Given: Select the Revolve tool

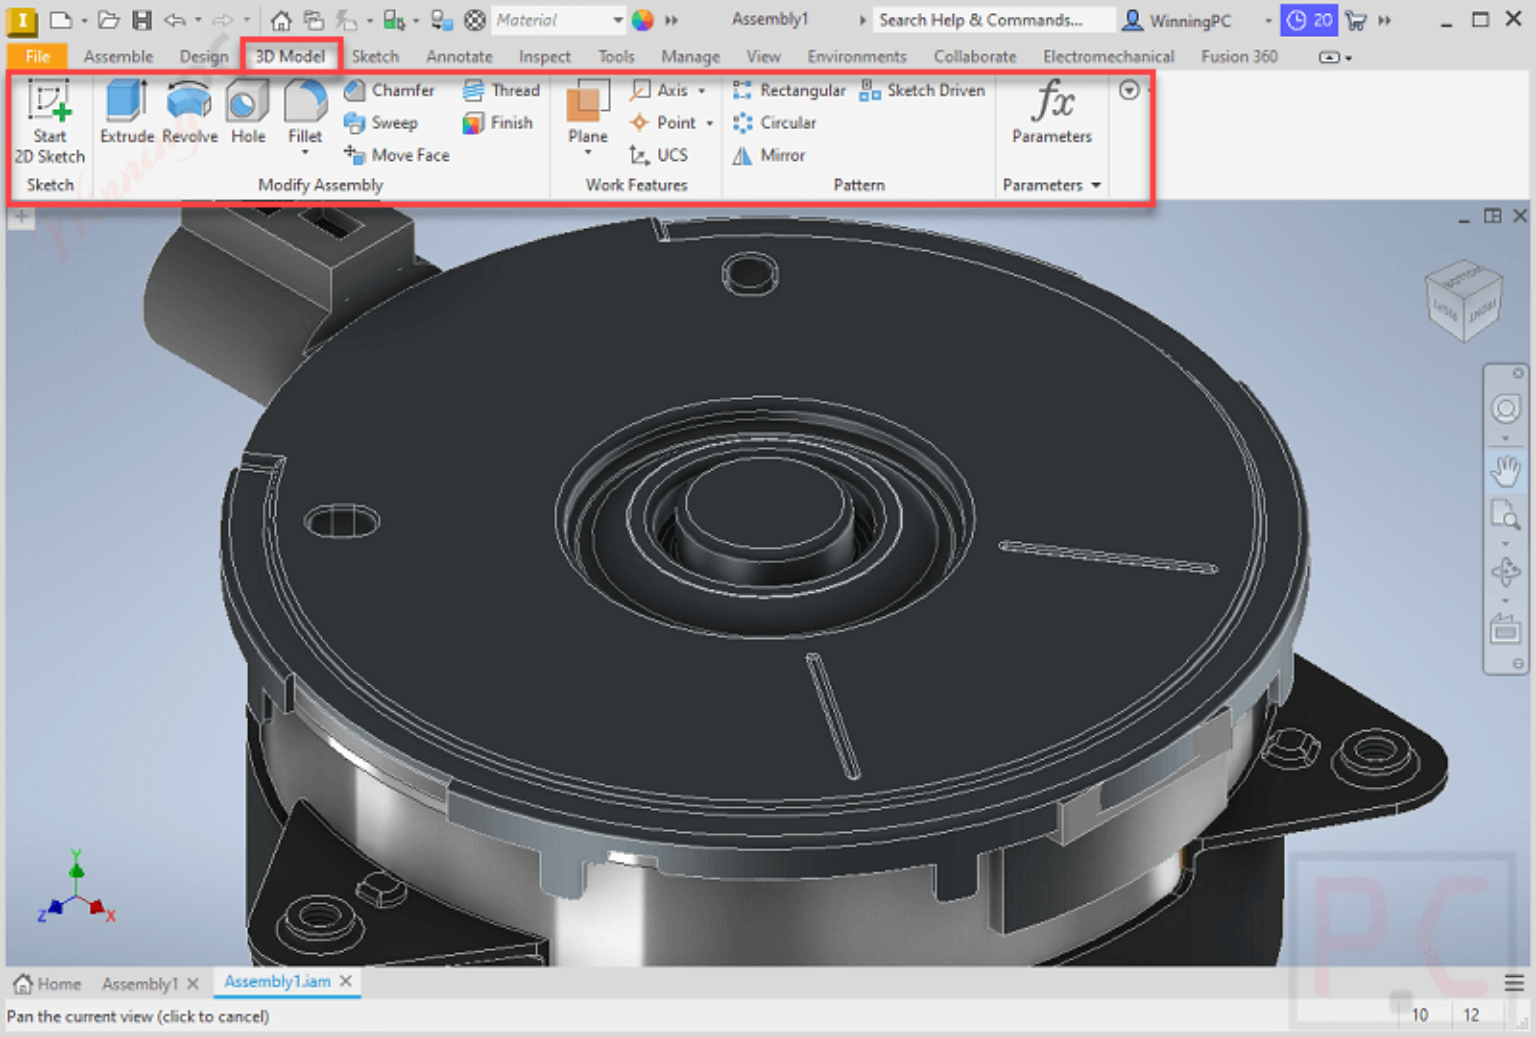Looking at the screenshot, I should [189, 113].
